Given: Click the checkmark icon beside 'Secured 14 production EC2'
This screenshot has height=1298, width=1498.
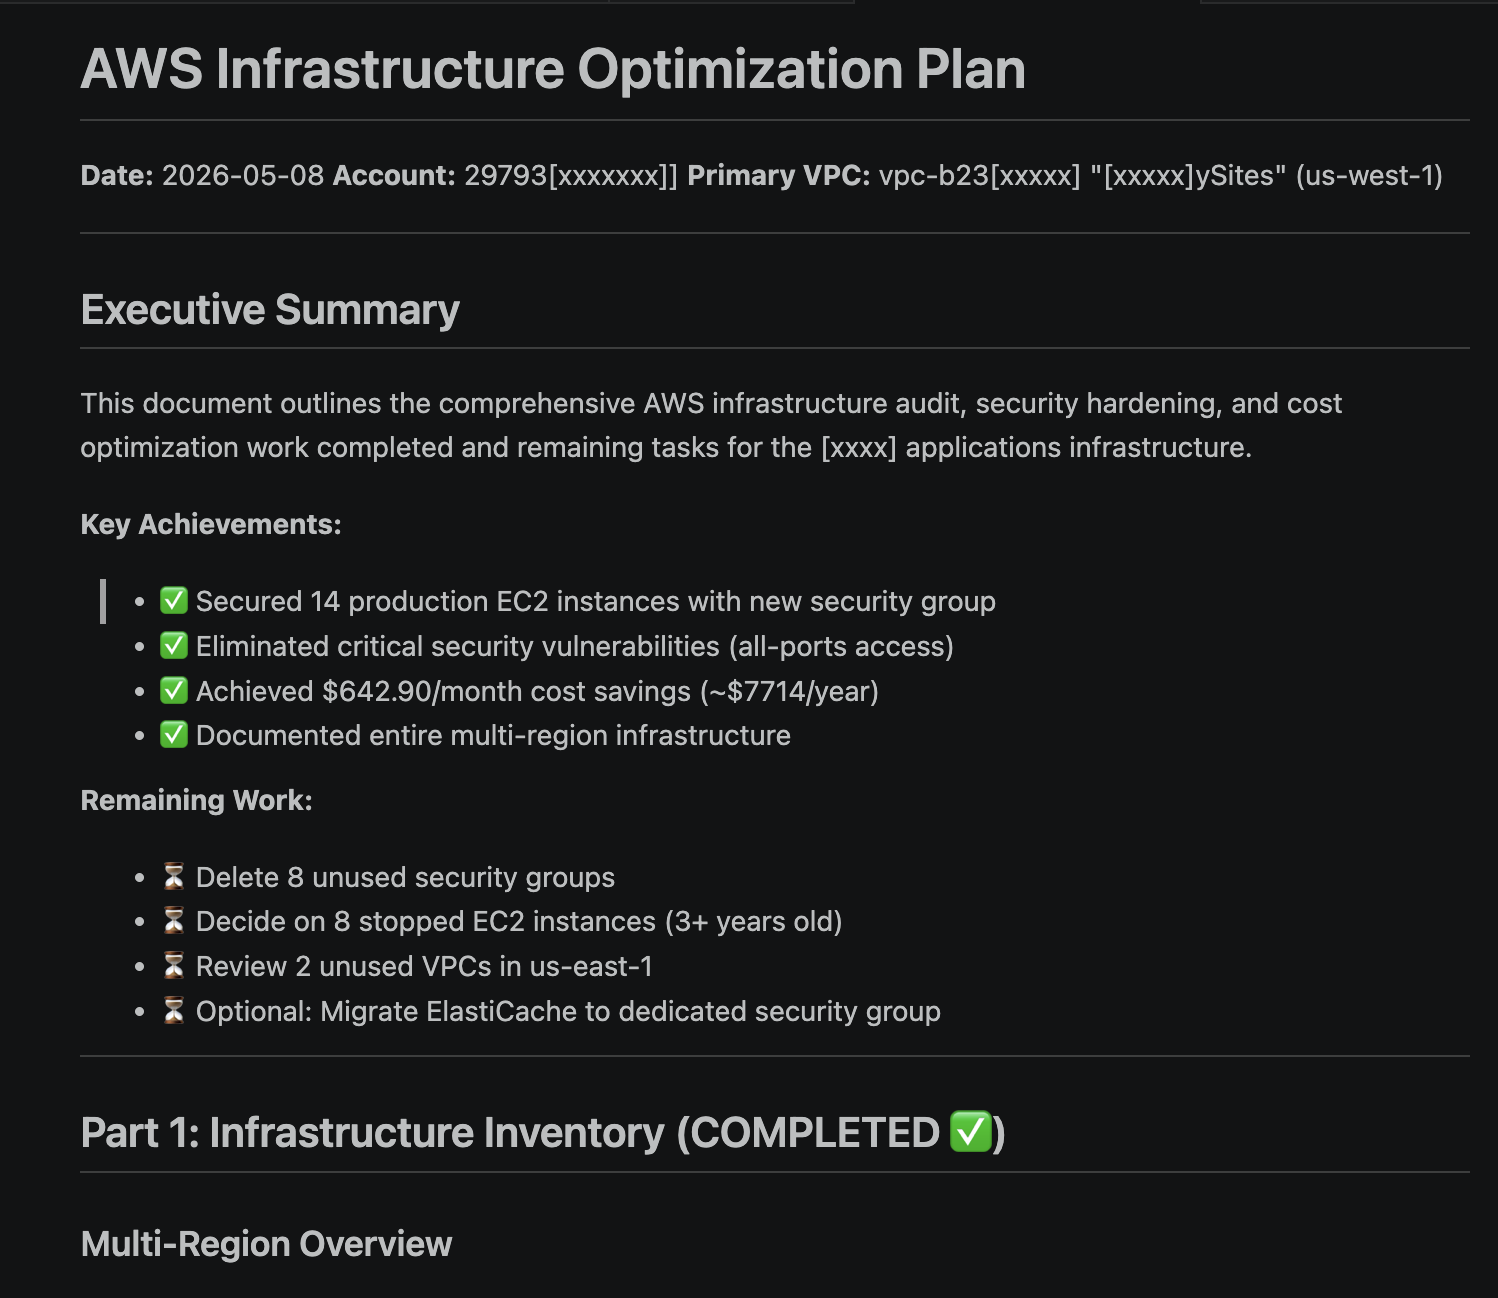Looking at the screenshot, I should (174, 600).
